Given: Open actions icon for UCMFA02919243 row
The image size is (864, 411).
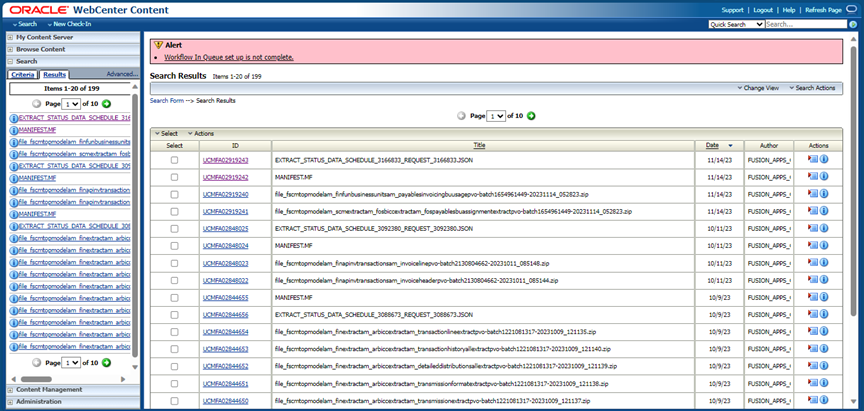Looking at the screenshot, I should (x=813, y=160).
